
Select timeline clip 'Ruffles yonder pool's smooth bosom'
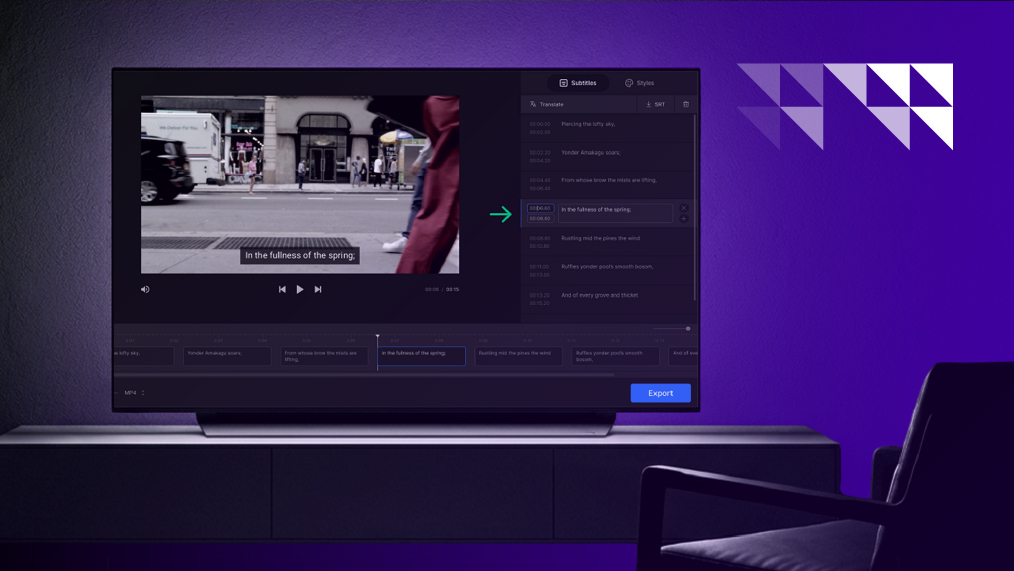coord(615,356)
